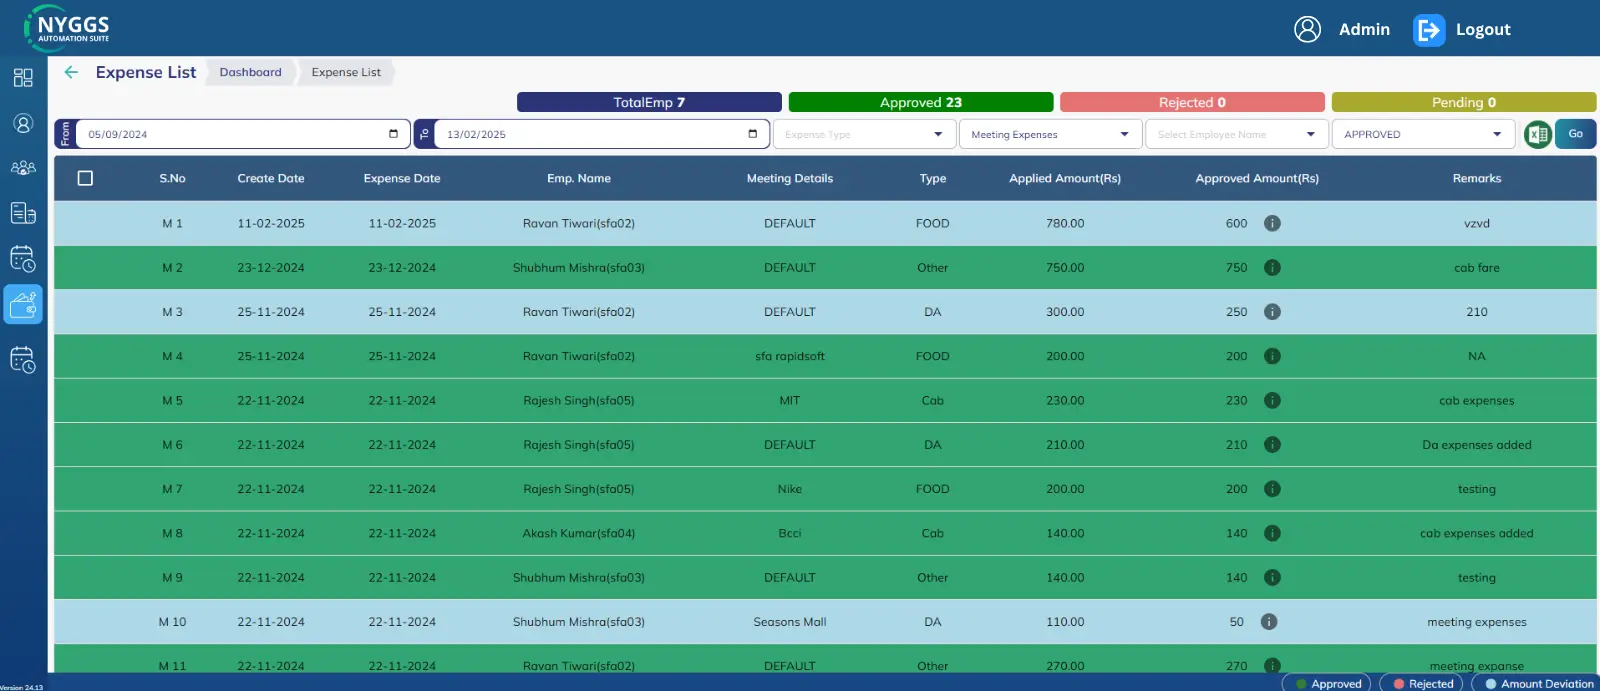This screenshot has height=691, width=1600.
Task: Click the Approved legend color chip
Action: (1327, 683)
